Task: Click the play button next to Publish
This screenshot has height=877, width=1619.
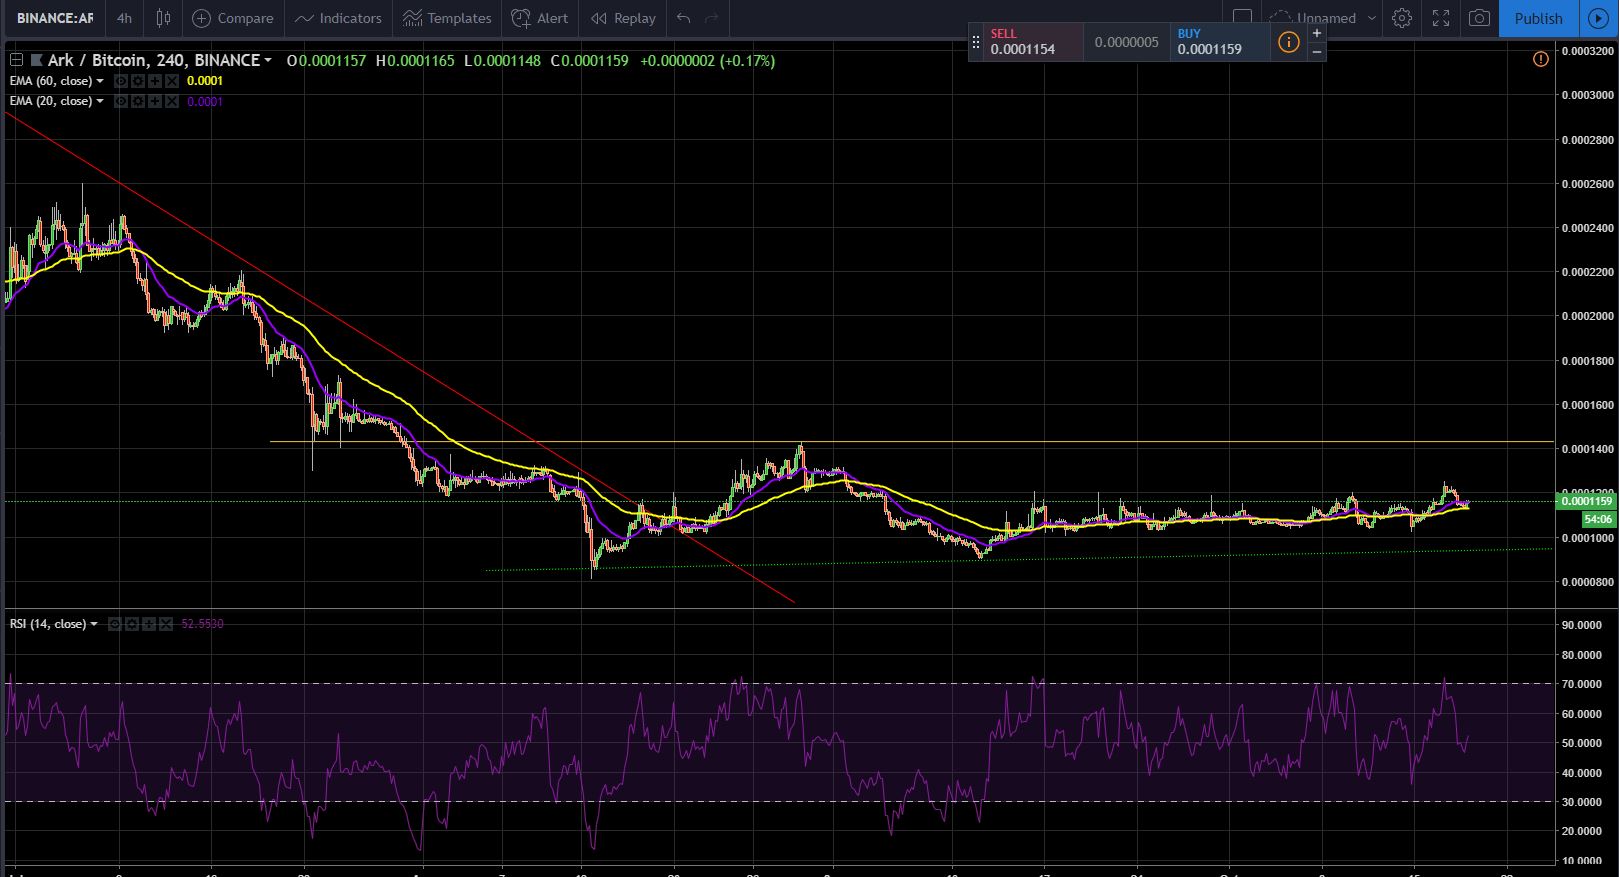Action: [x=1598, y=18]
